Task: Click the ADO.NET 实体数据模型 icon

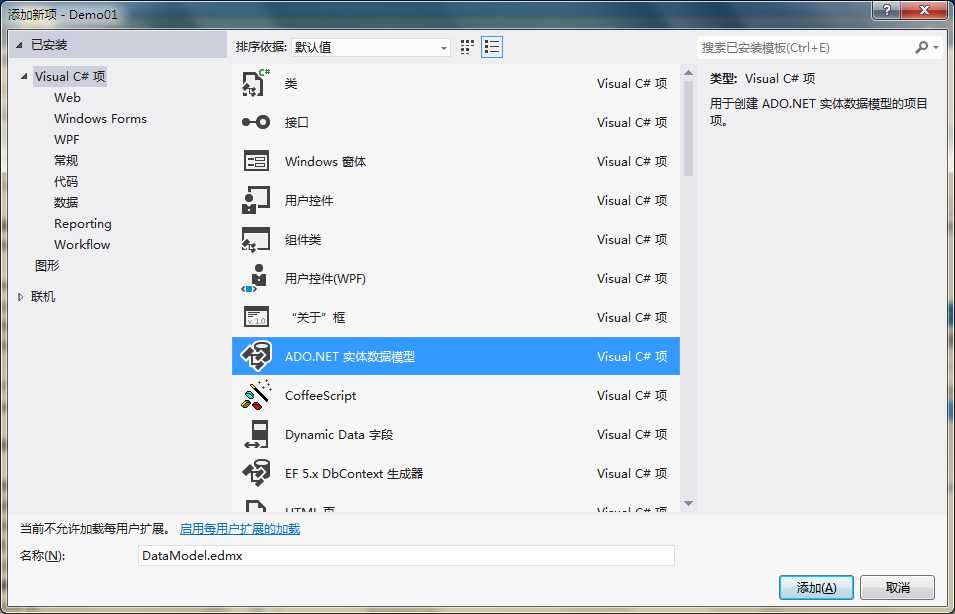Action: pyautogui.click(x=256, y=356)
